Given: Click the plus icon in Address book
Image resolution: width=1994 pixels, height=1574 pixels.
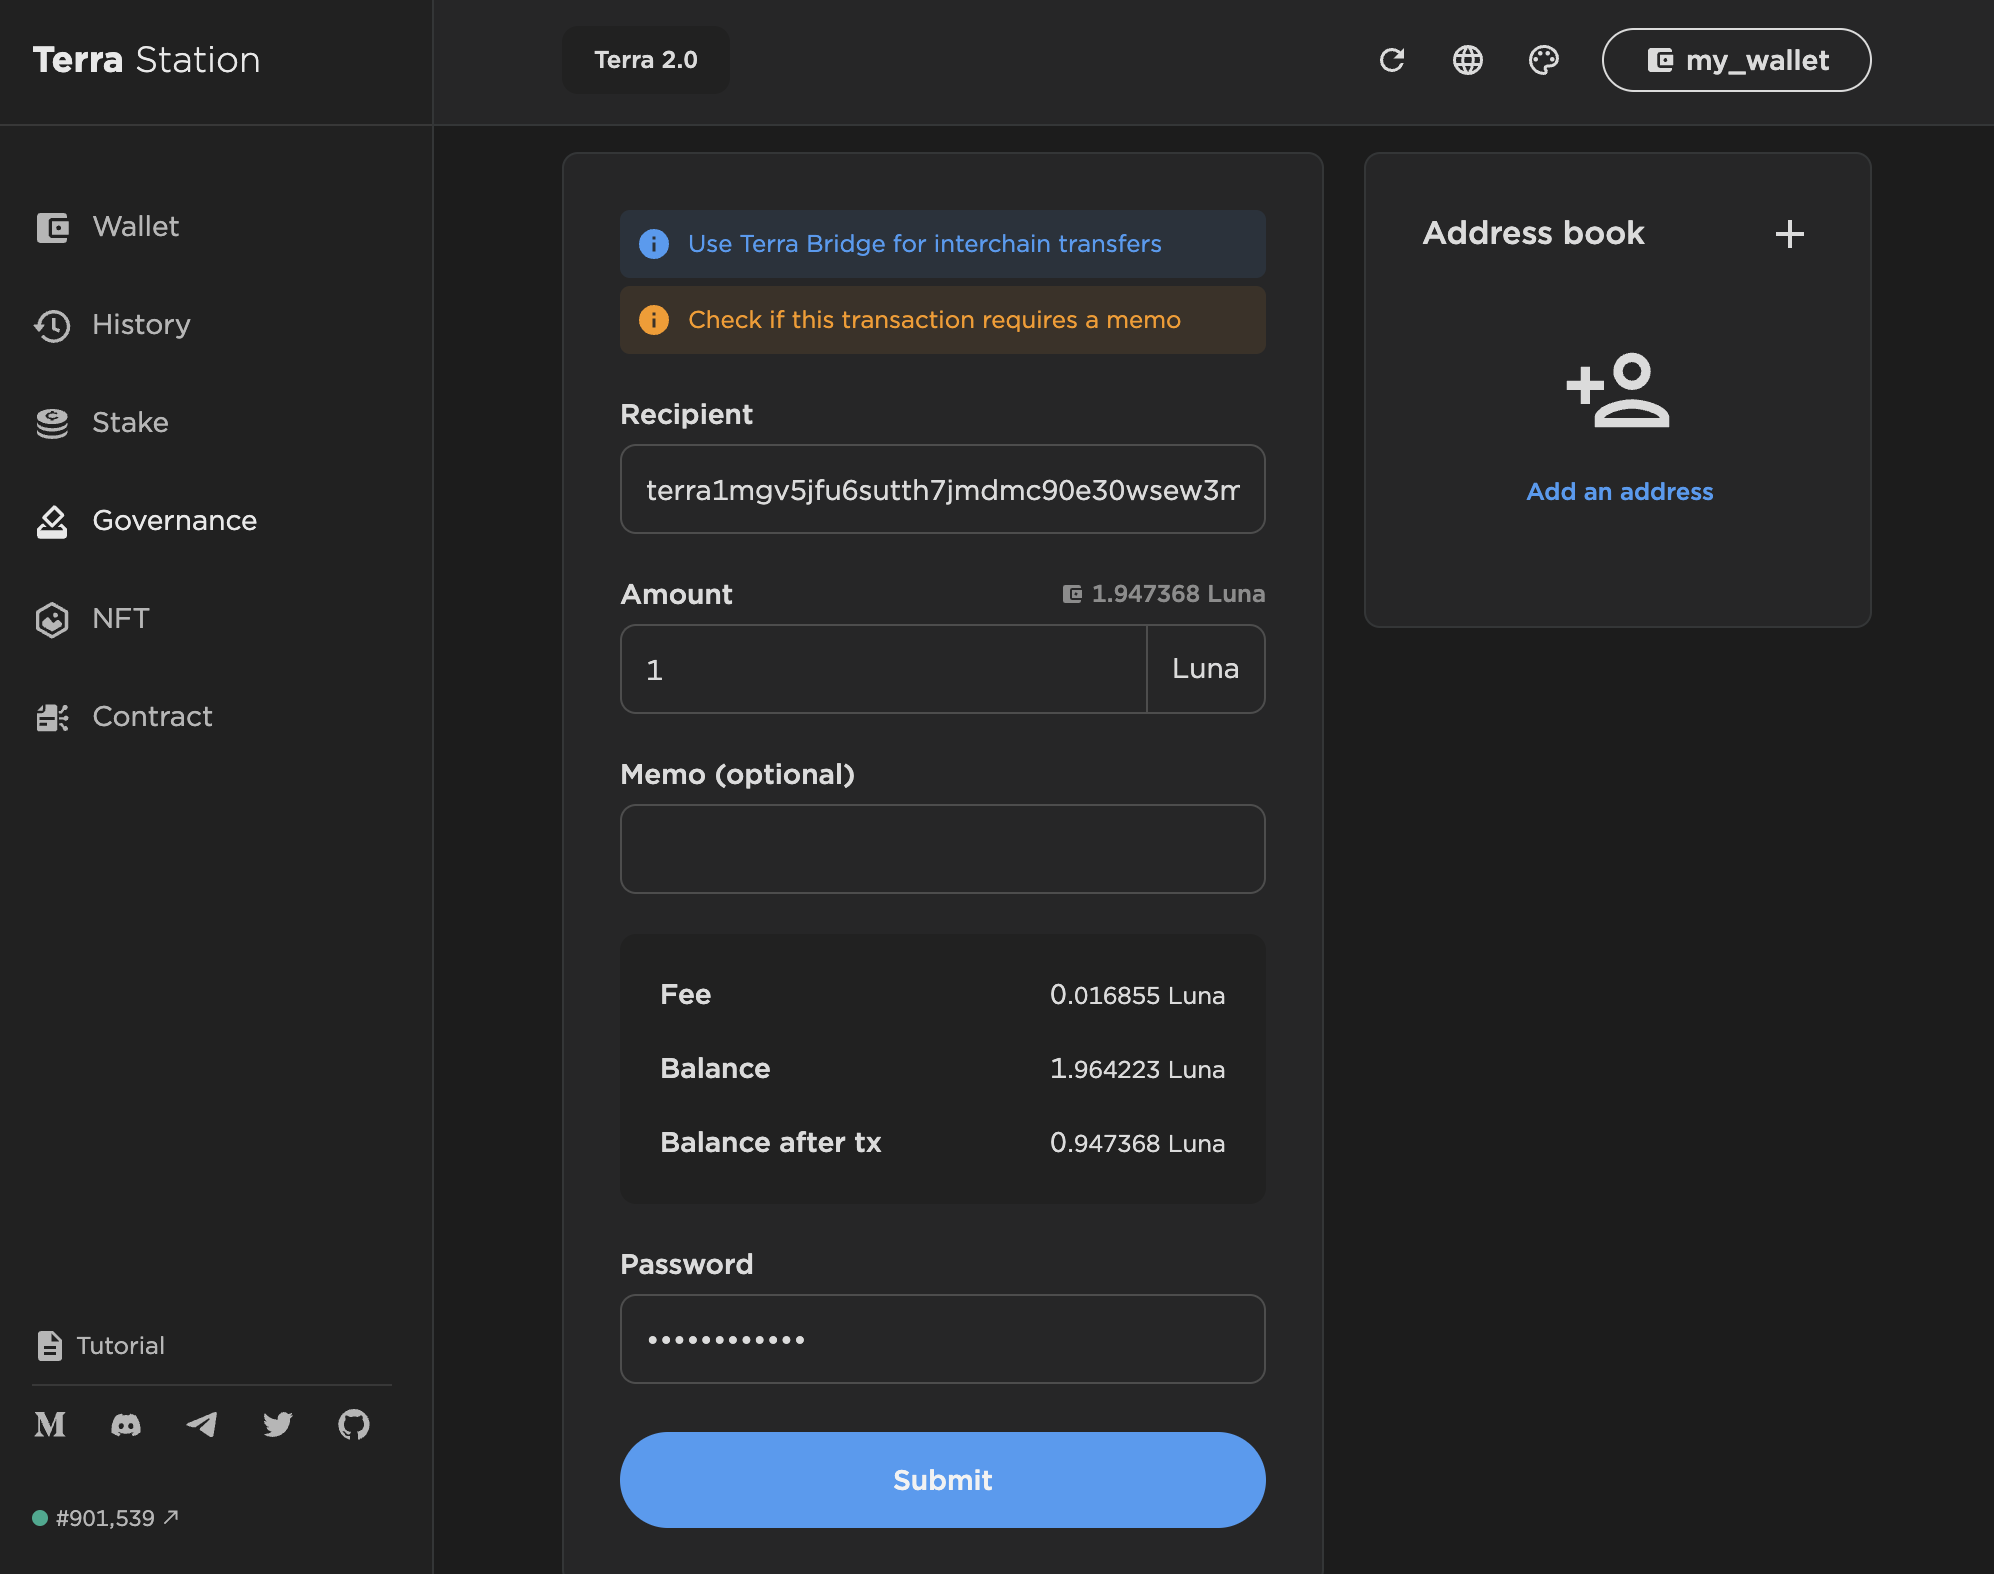Looking at the screenshot, I should click(x=1789, y=234).
